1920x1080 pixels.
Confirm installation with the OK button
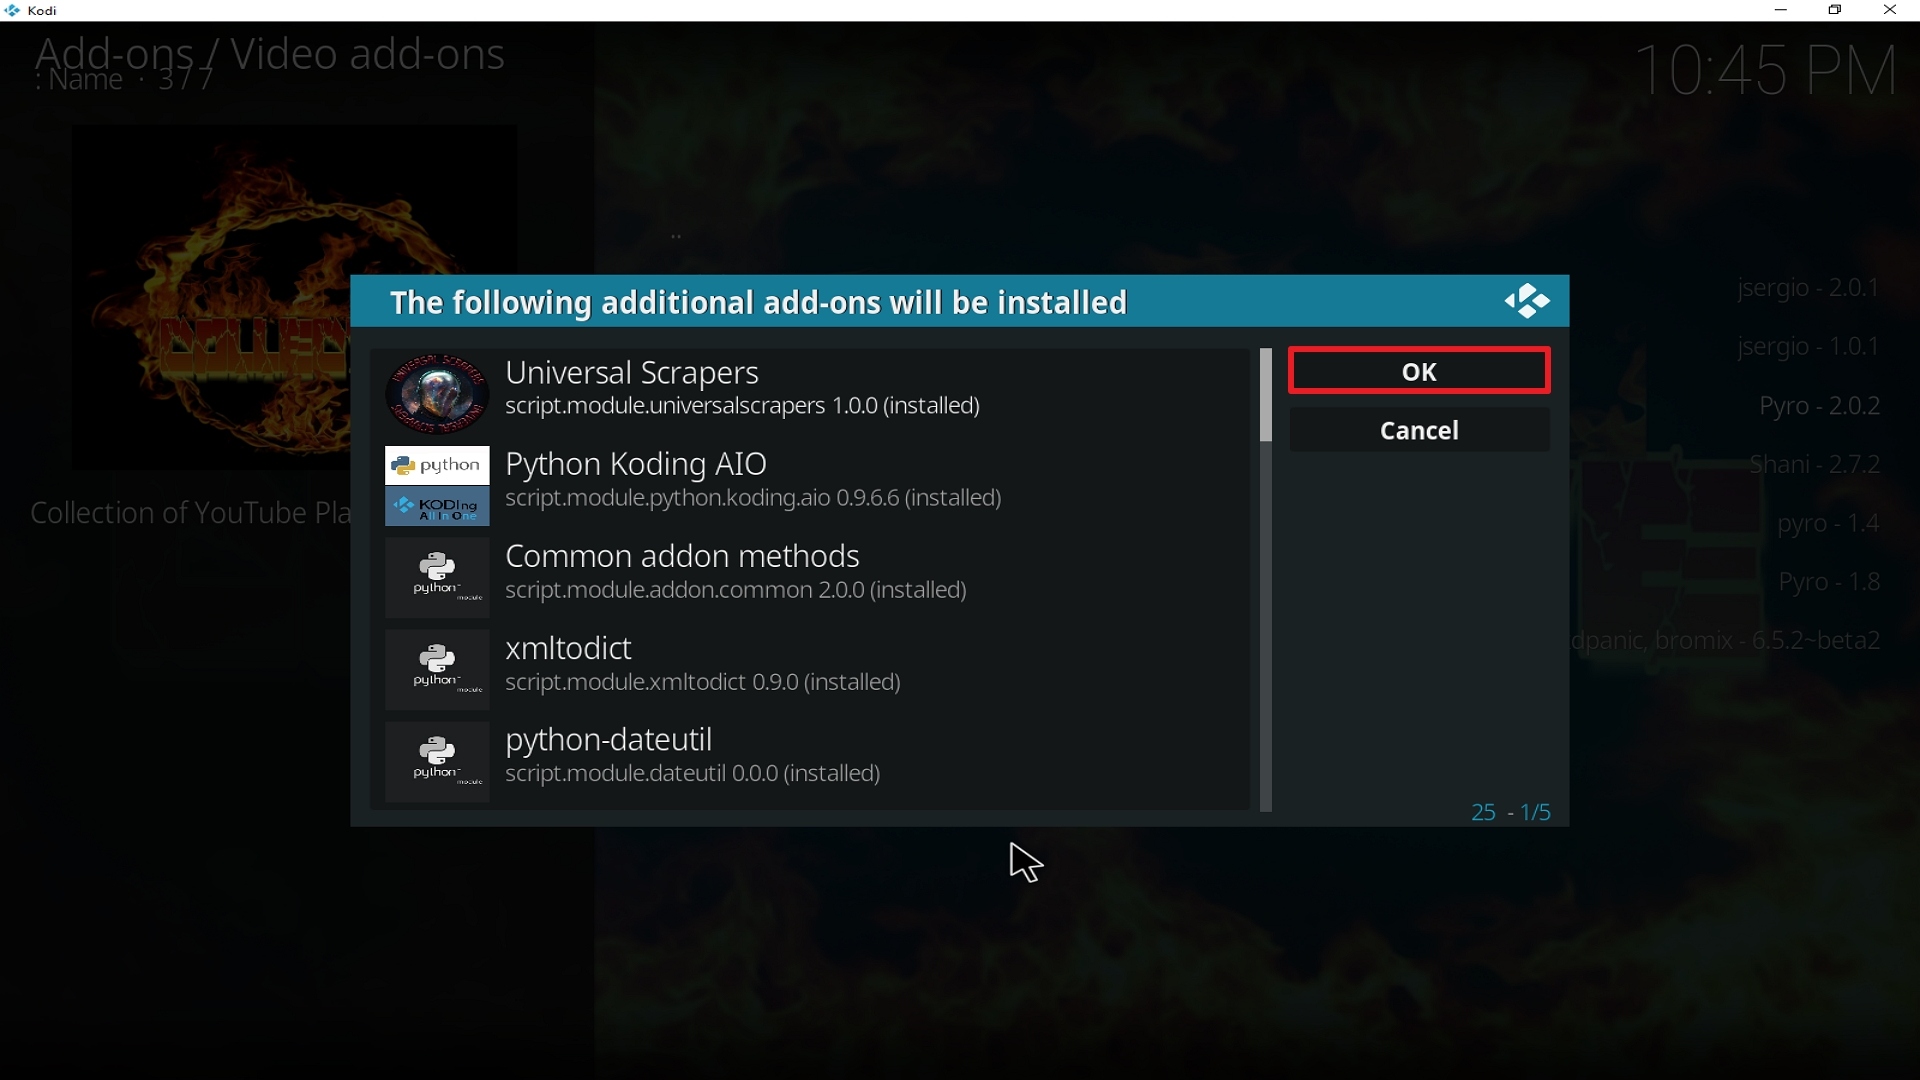point(1419,372)
